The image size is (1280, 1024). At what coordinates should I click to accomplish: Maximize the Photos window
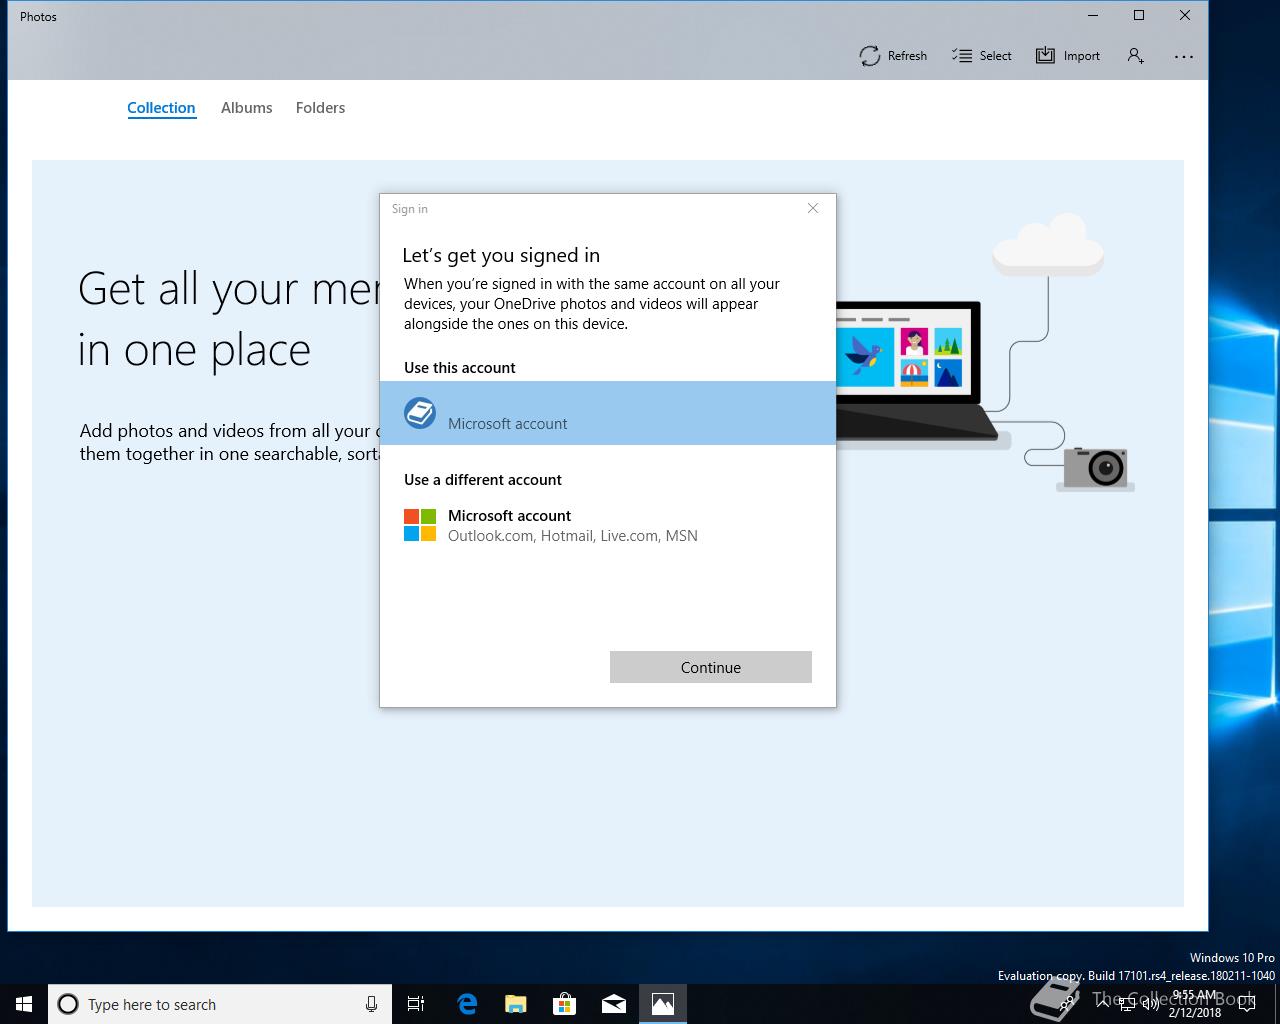[1139, 15]
